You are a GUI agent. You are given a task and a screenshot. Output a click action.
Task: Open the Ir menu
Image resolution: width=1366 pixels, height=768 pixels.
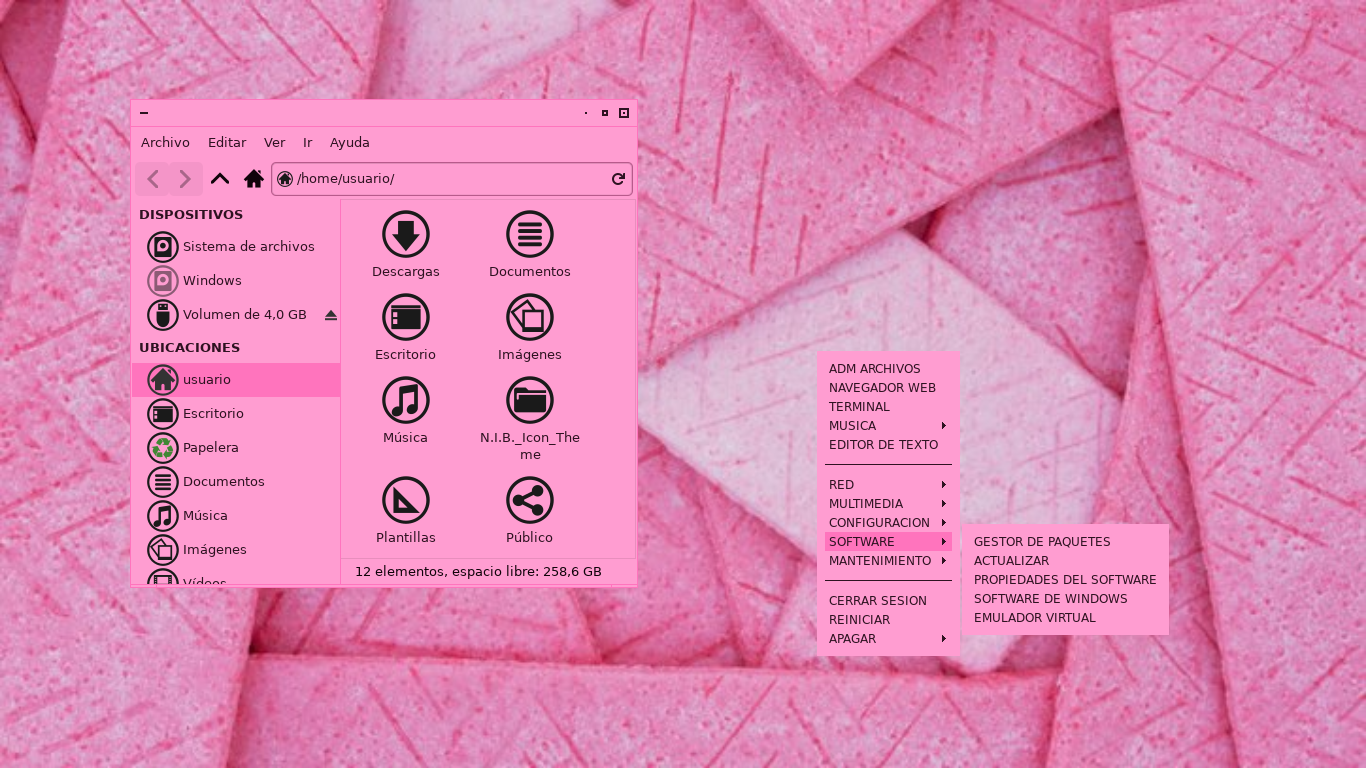coord(307,143)
